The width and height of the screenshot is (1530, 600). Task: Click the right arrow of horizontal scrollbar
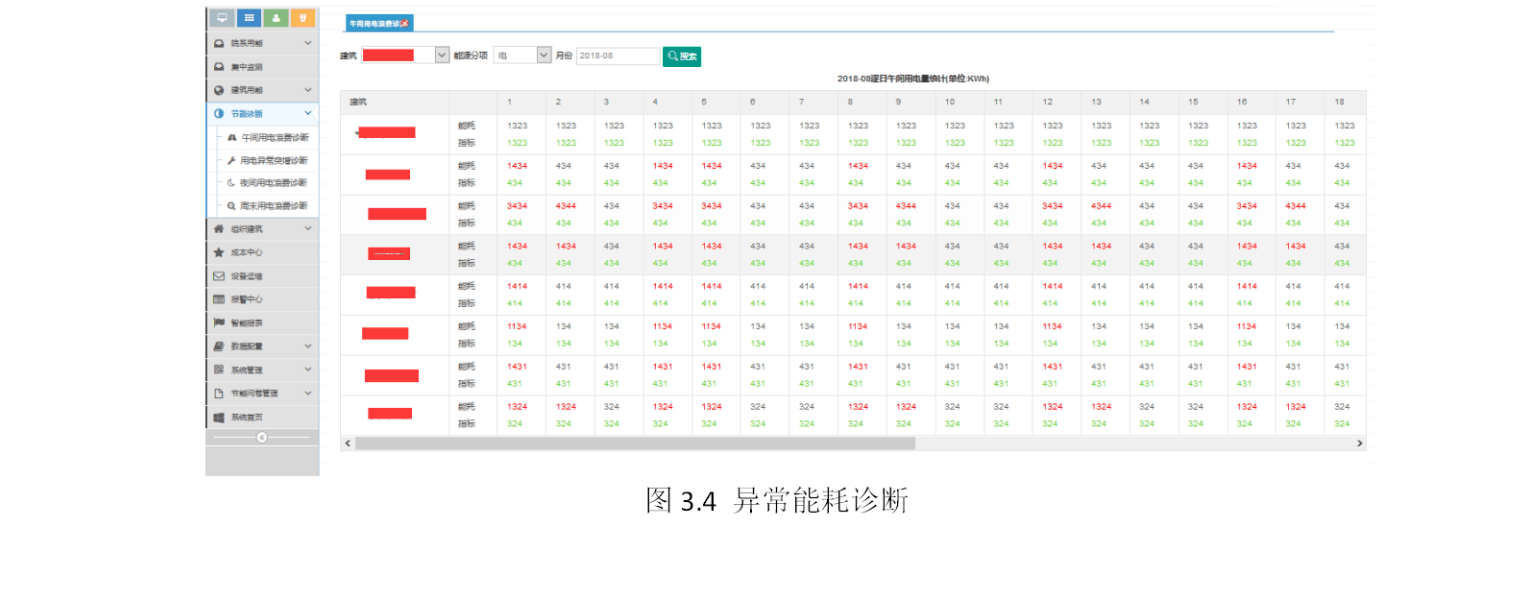pos(1359,443)
